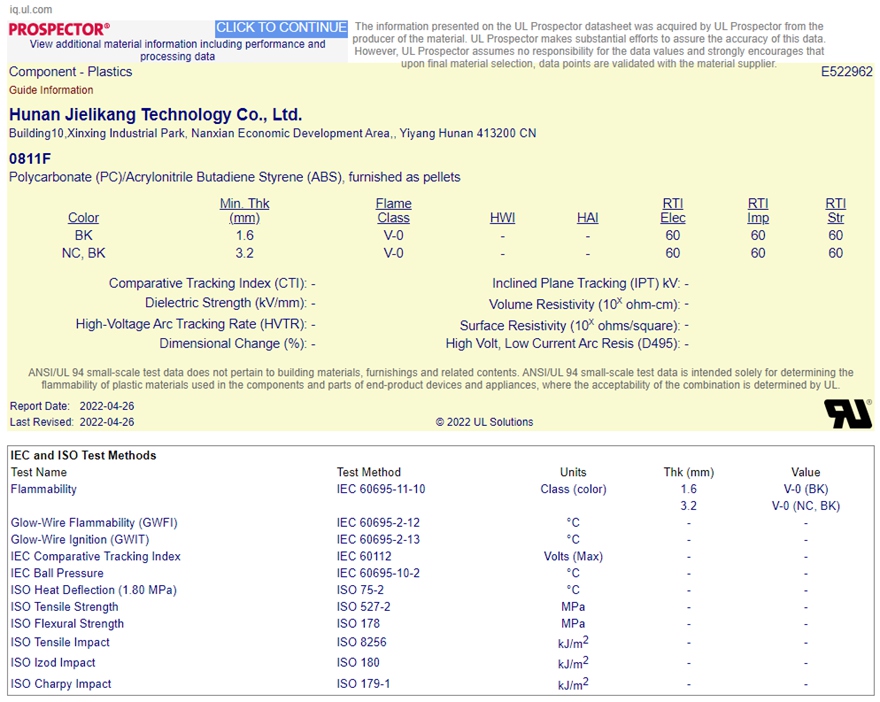Viewport: 880px width, 702px height.
Task: Click the IEC and ISO Test Methods heading
Action: coord(83,455)
